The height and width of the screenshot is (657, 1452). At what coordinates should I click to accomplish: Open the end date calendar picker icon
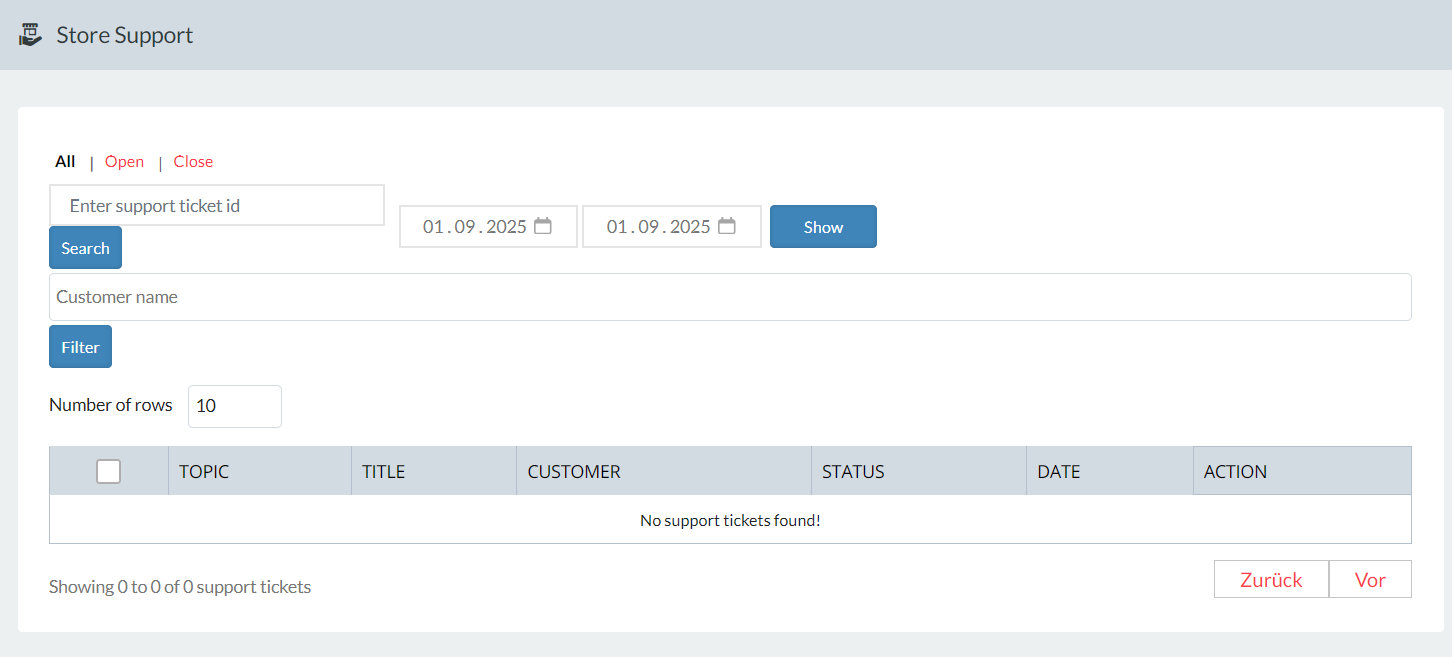(x=727, y=226)
